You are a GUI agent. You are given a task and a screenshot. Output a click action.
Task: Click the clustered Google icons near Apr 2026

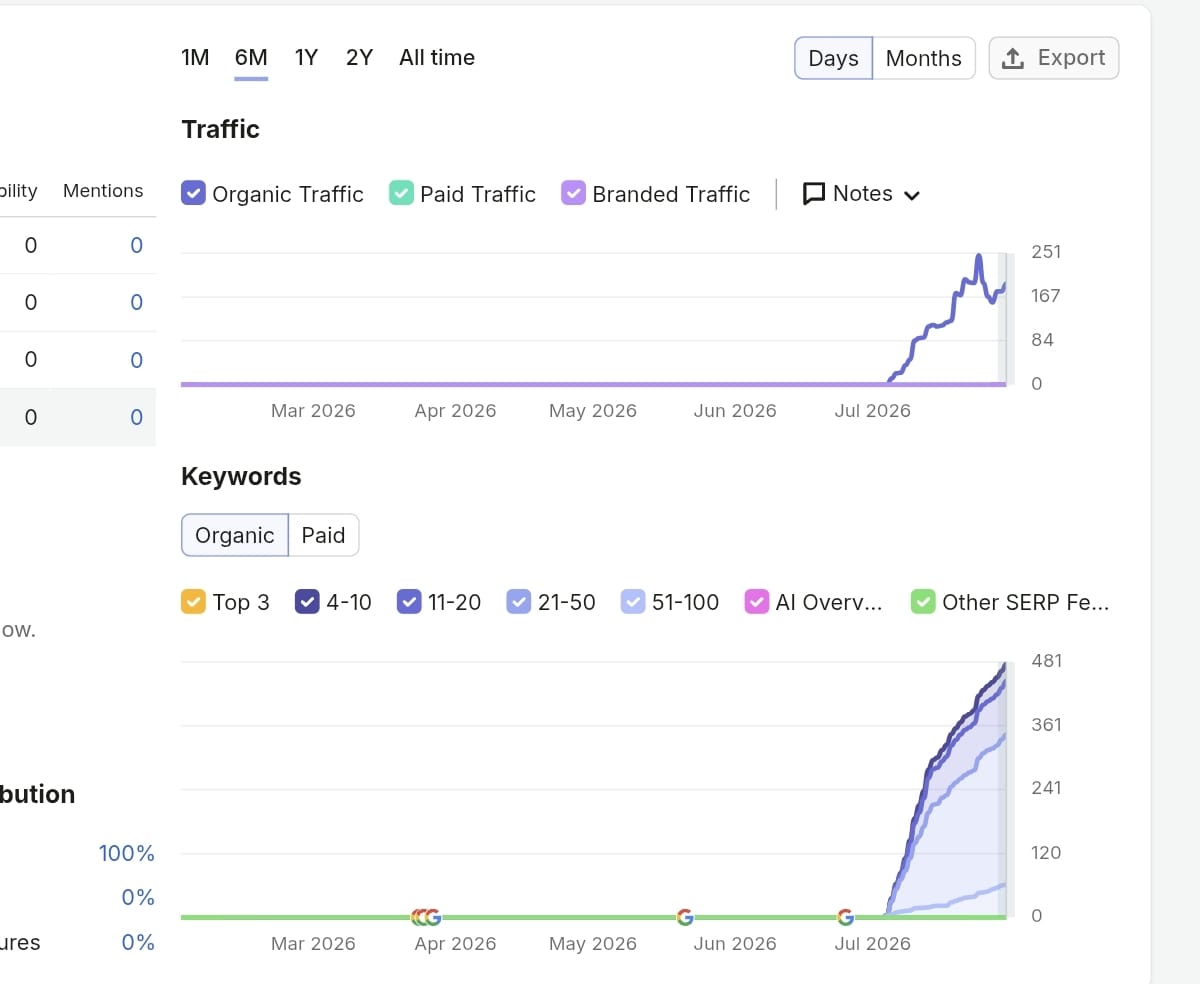pos(426,917)
